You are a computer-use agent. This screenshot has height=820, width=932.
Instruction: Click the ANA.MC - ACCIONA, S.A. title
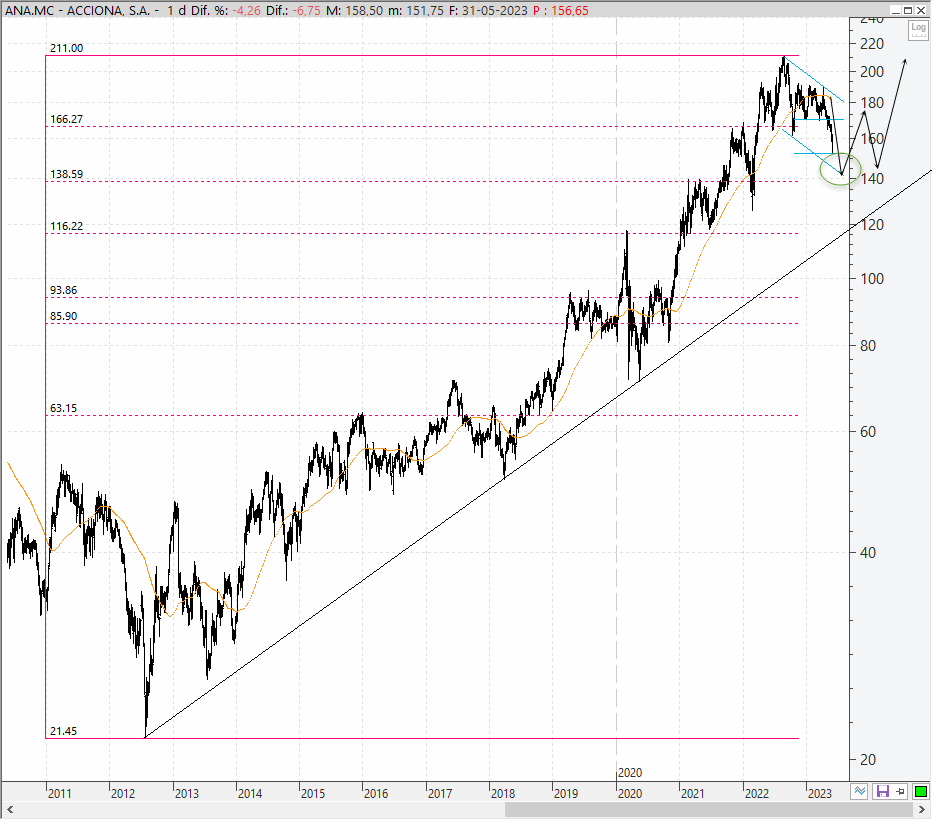click(77, 11)
